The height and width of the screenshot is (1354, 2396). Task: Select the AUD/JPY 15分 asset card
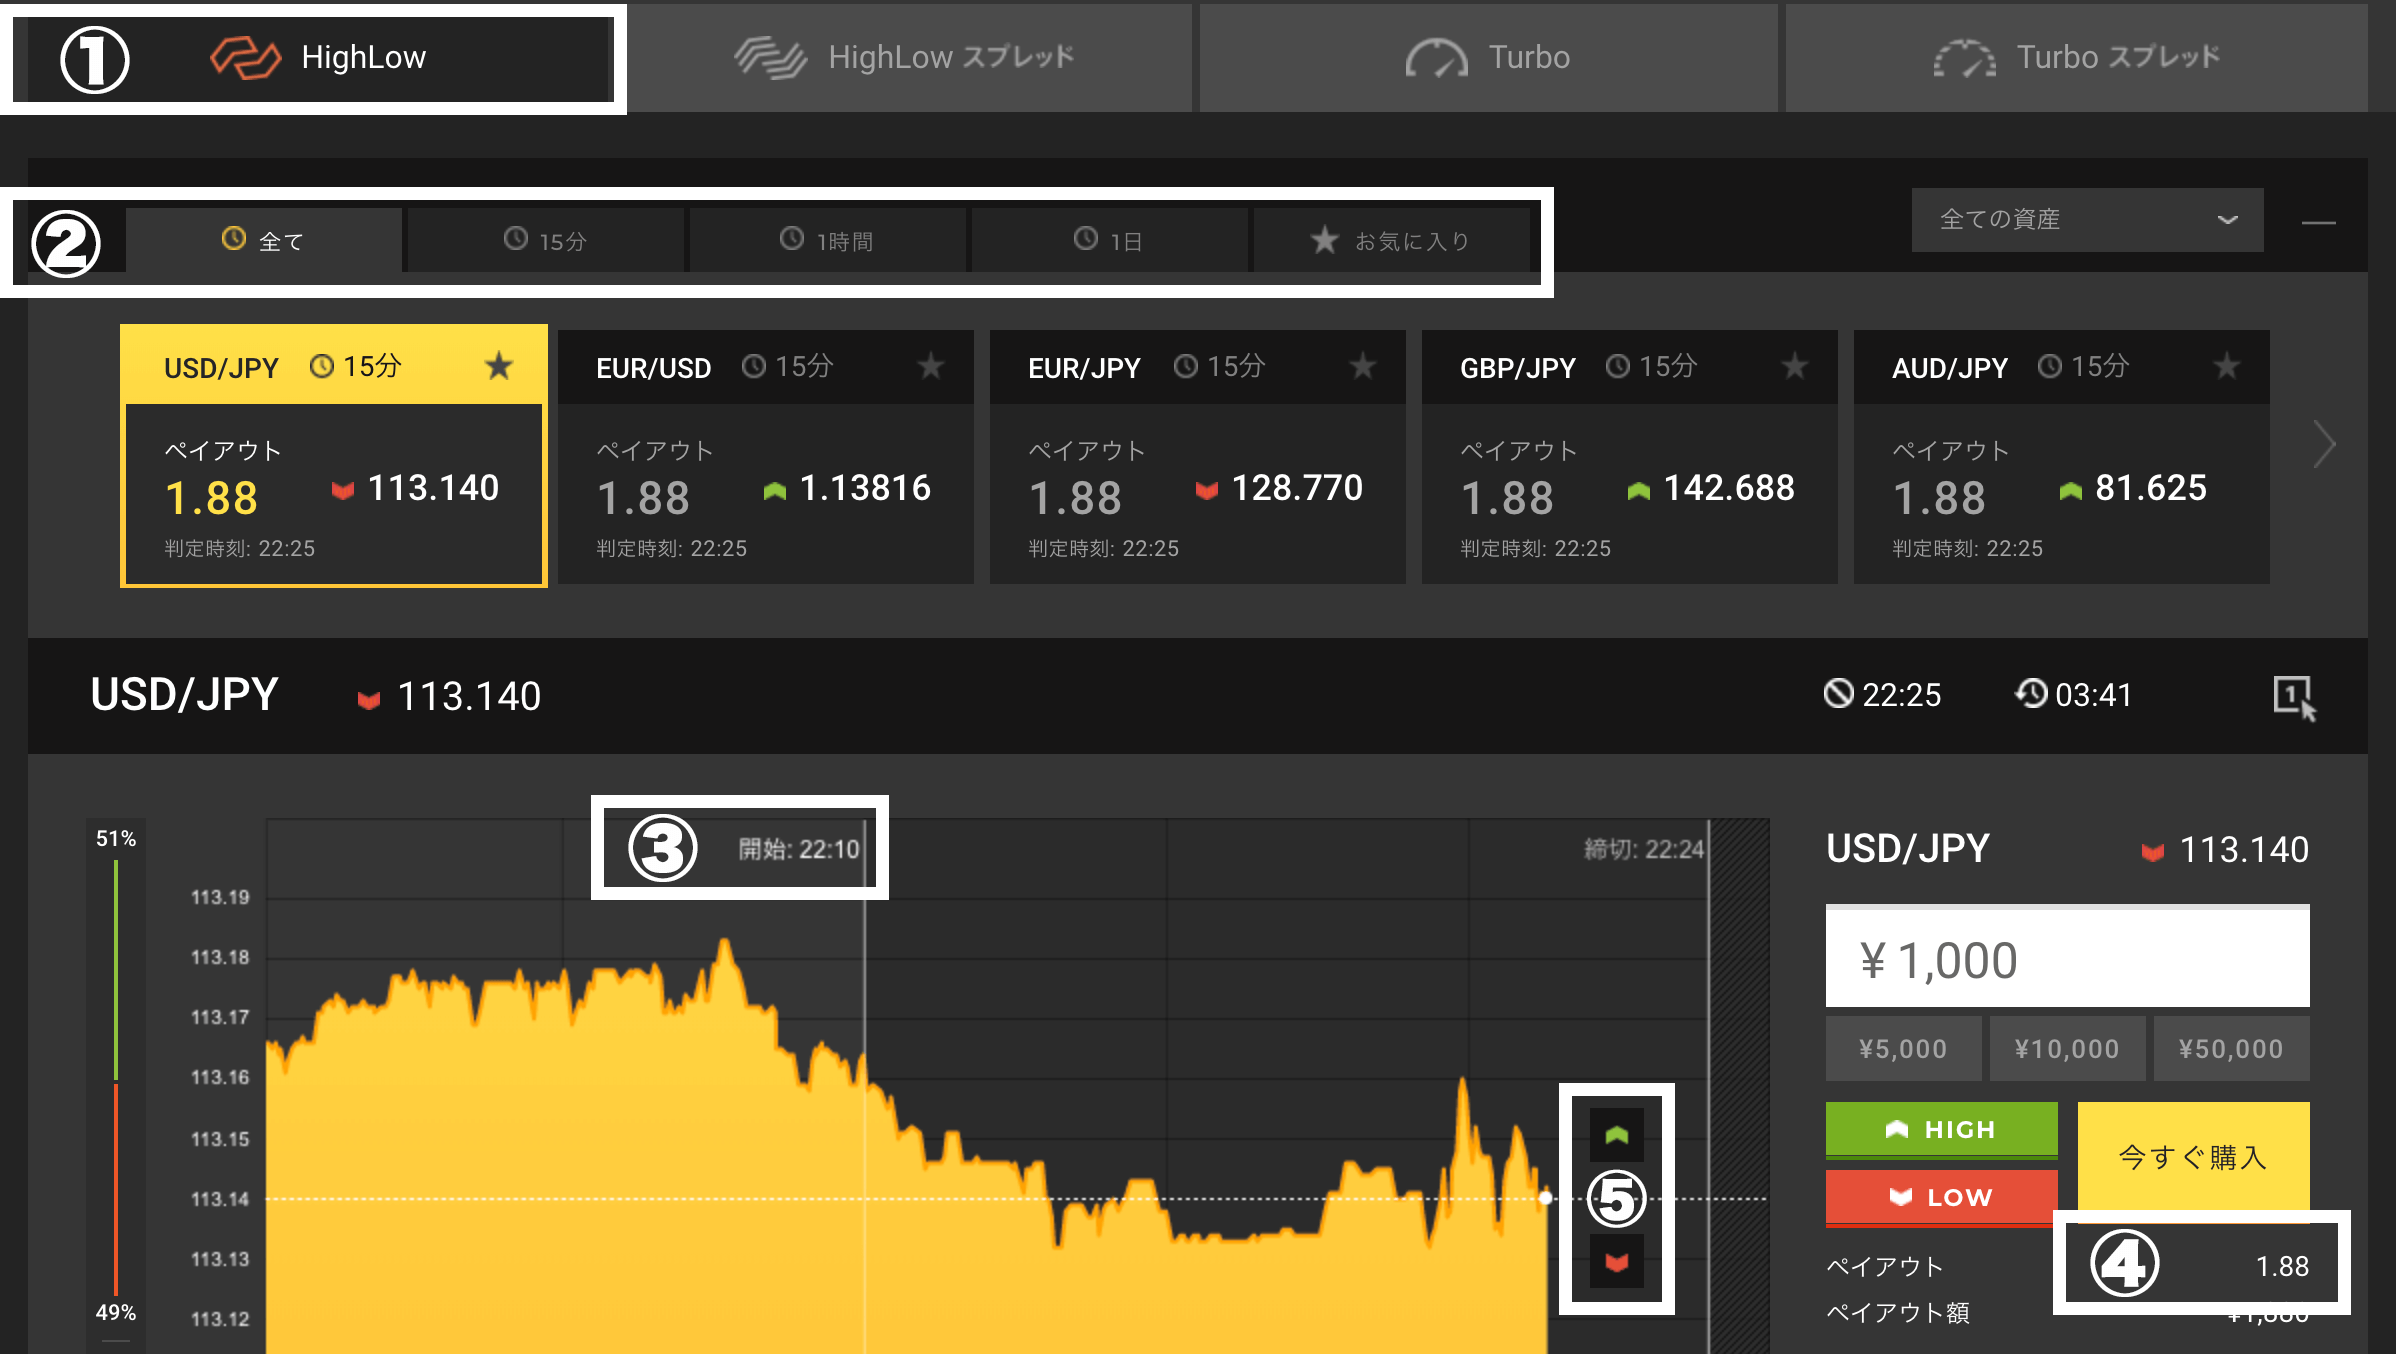click(x=2062, y=457)
